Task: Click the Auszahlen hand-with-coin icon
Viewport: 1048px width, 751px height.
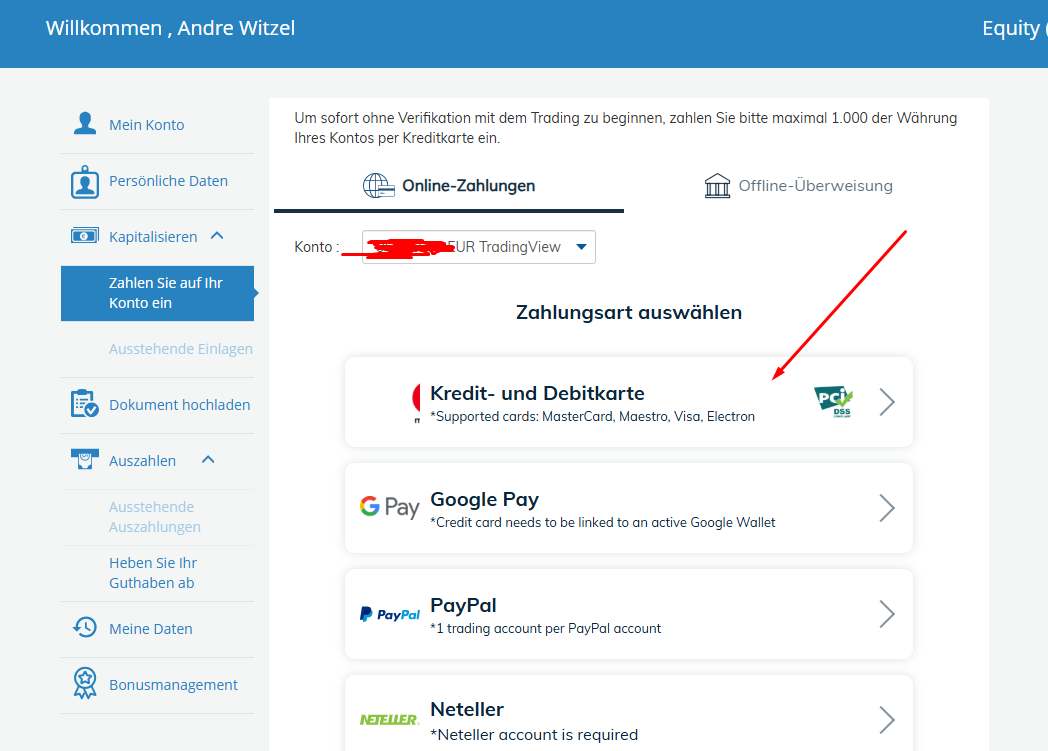Action: (x=85, y=460)
